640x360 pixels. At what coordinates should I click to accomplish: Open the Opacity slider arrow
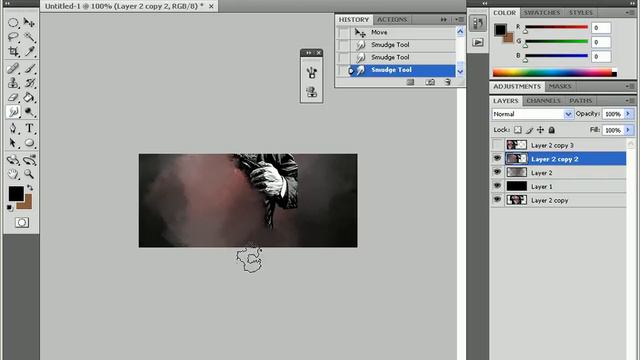pos(628,114)
